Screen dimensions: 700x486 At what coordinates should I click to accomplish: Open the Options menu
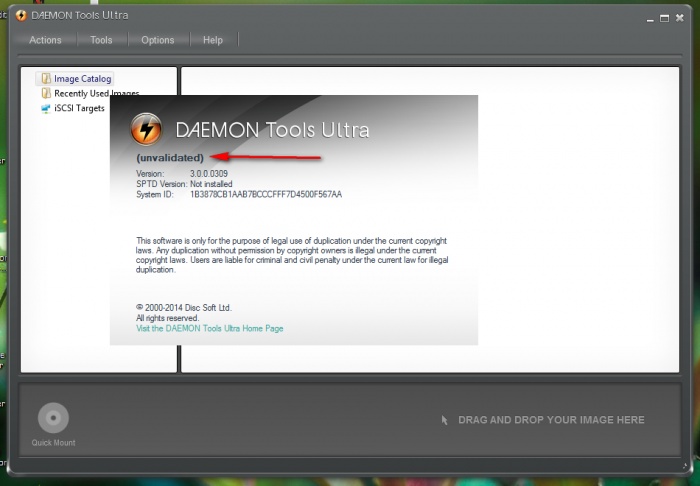[x=158, y=40]
